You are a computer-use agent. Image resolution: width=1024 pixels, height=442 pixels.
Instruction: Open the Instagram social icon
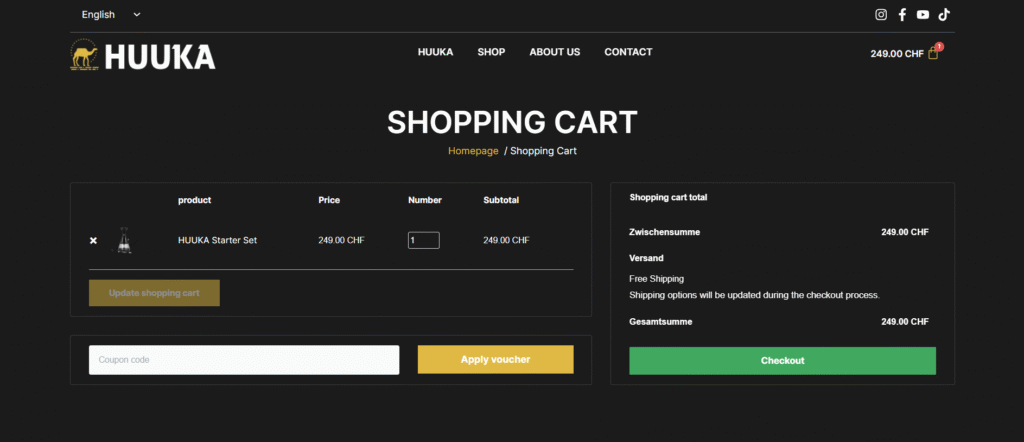point(881,14)
